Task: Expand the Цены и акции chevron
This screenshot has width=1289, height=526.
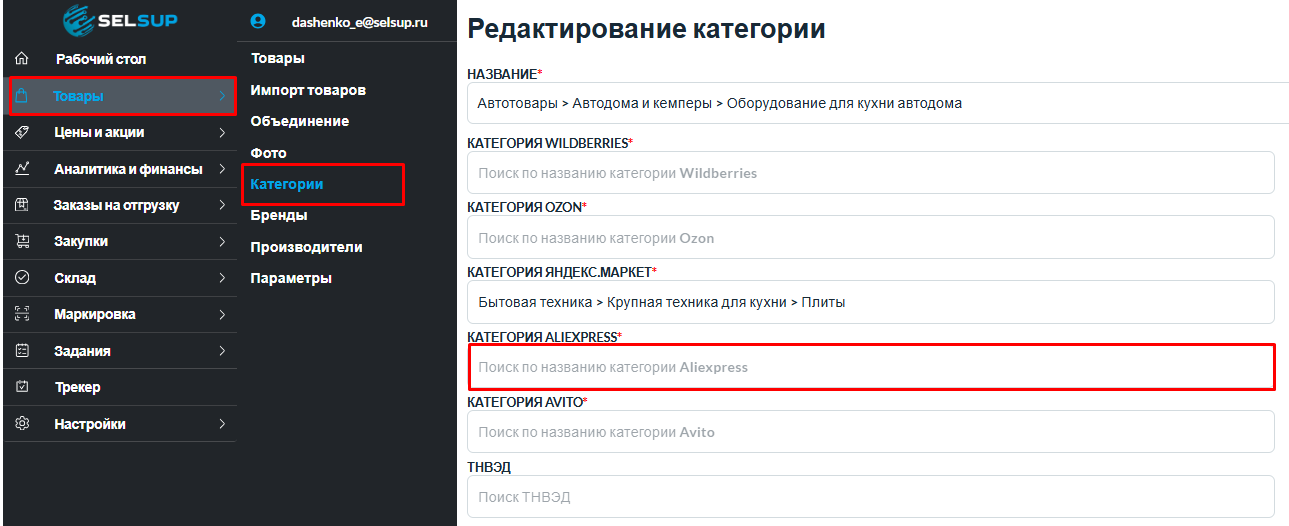Action: [221, 132]
